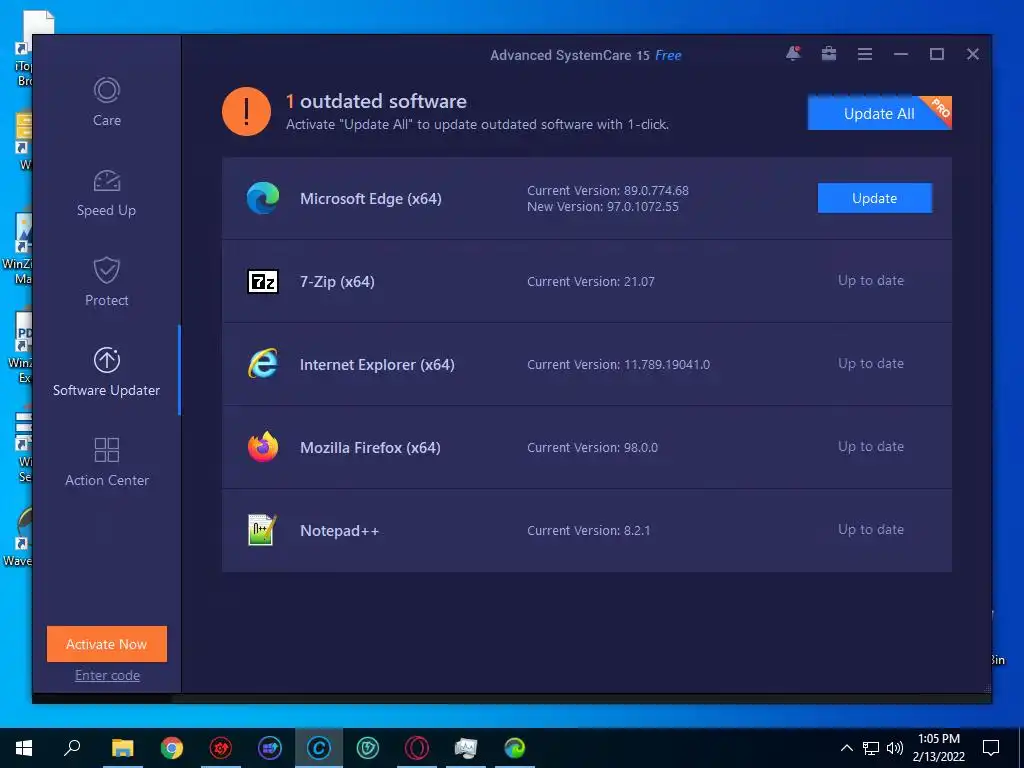Click the Activate Now button
The width and height of the screenshot is (1024, 768).
106,644
